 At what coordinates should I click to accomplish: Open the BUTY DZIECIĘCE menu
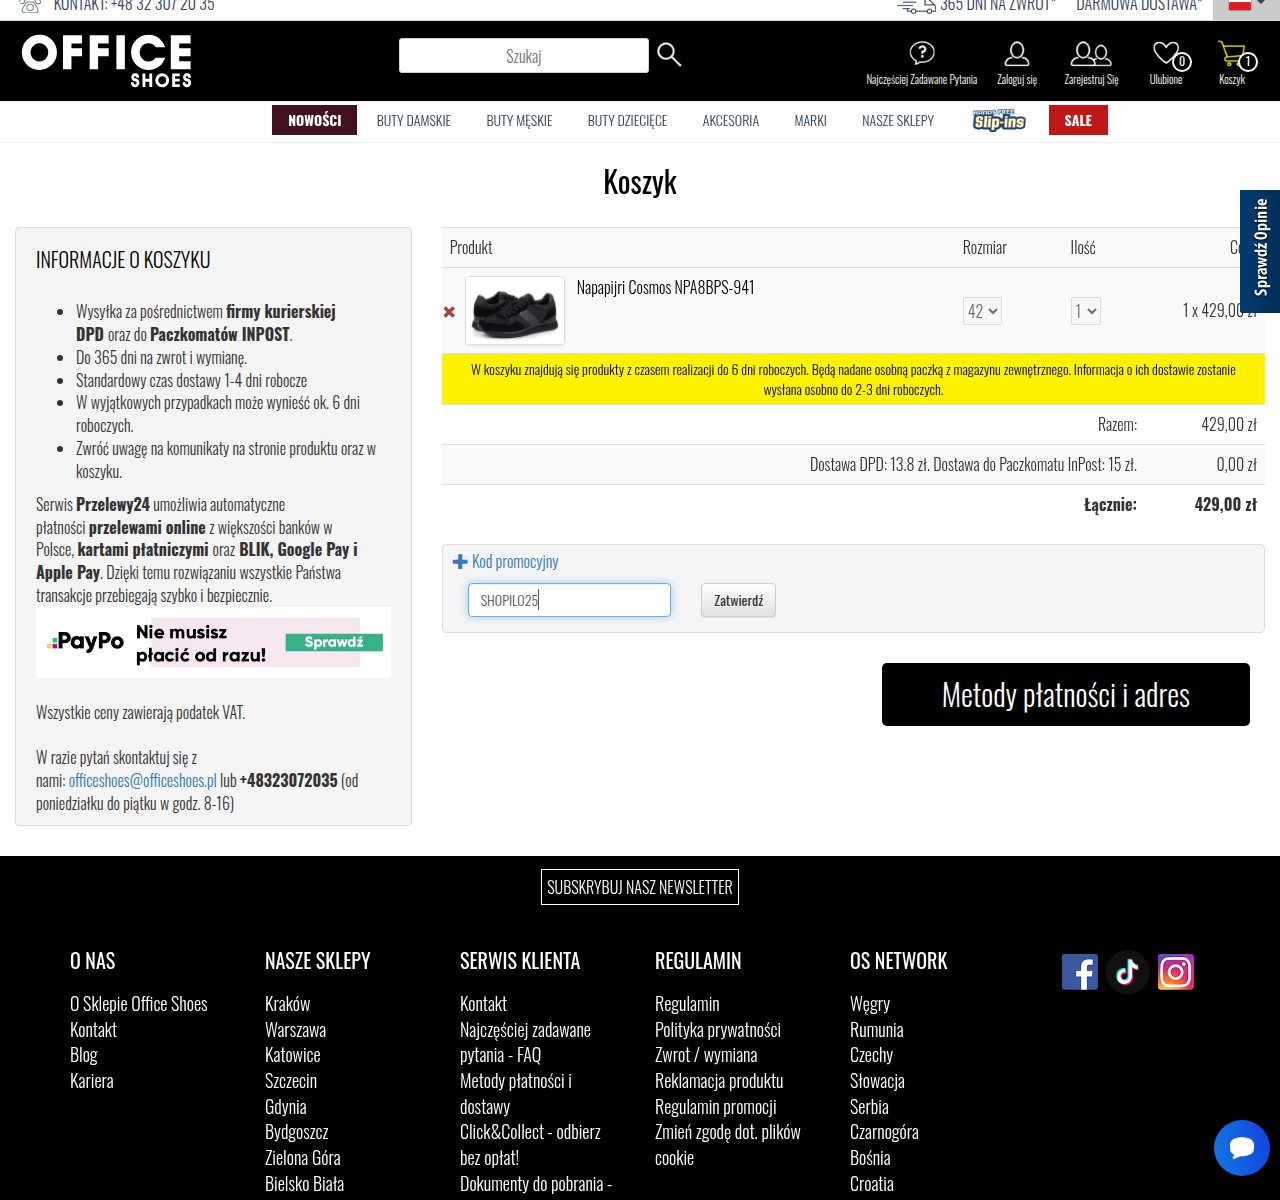coord(627,120)
